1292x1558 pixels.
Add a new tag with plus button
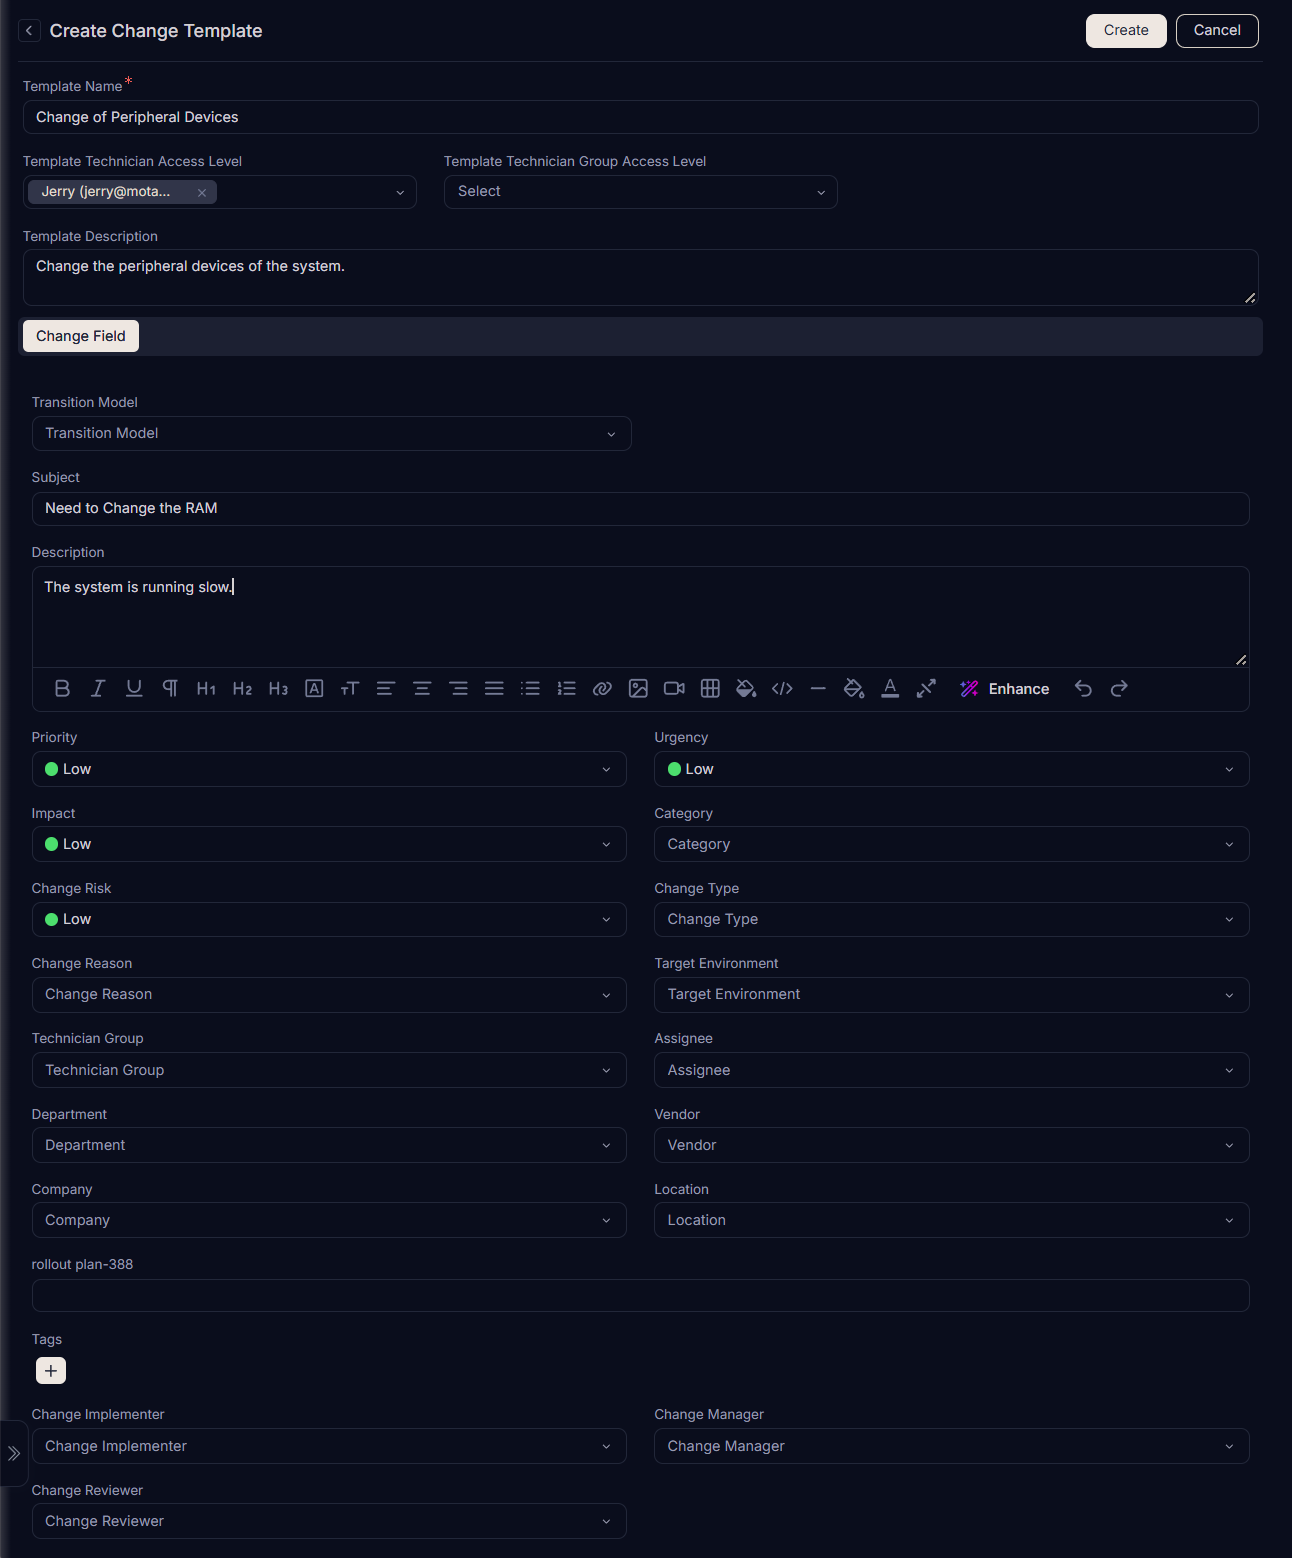click(x=51, y=1370)
